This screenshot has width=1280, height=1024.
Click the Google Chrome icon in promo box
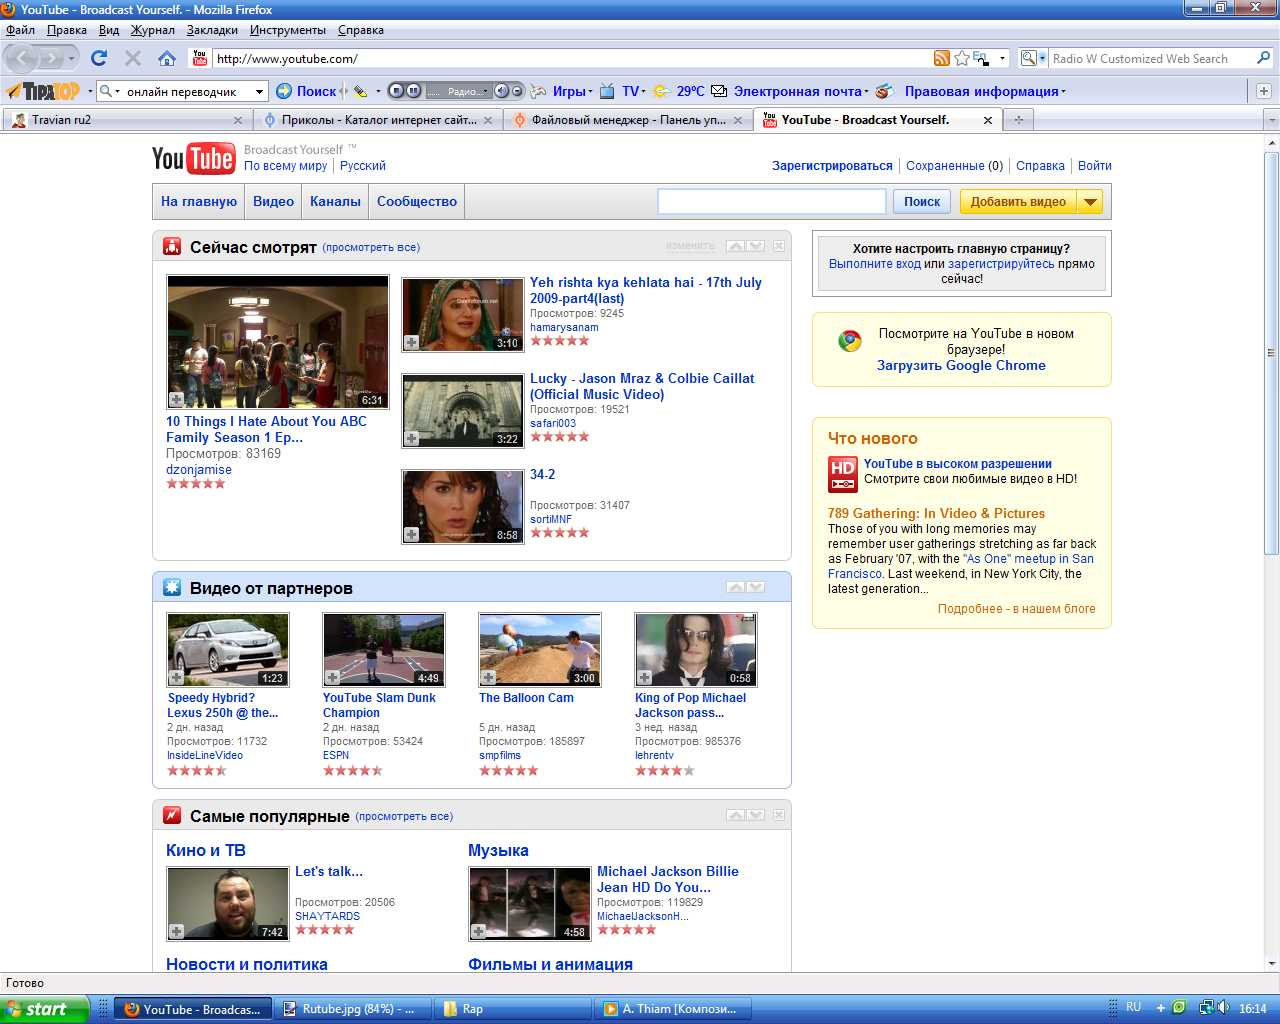[850, 341]
